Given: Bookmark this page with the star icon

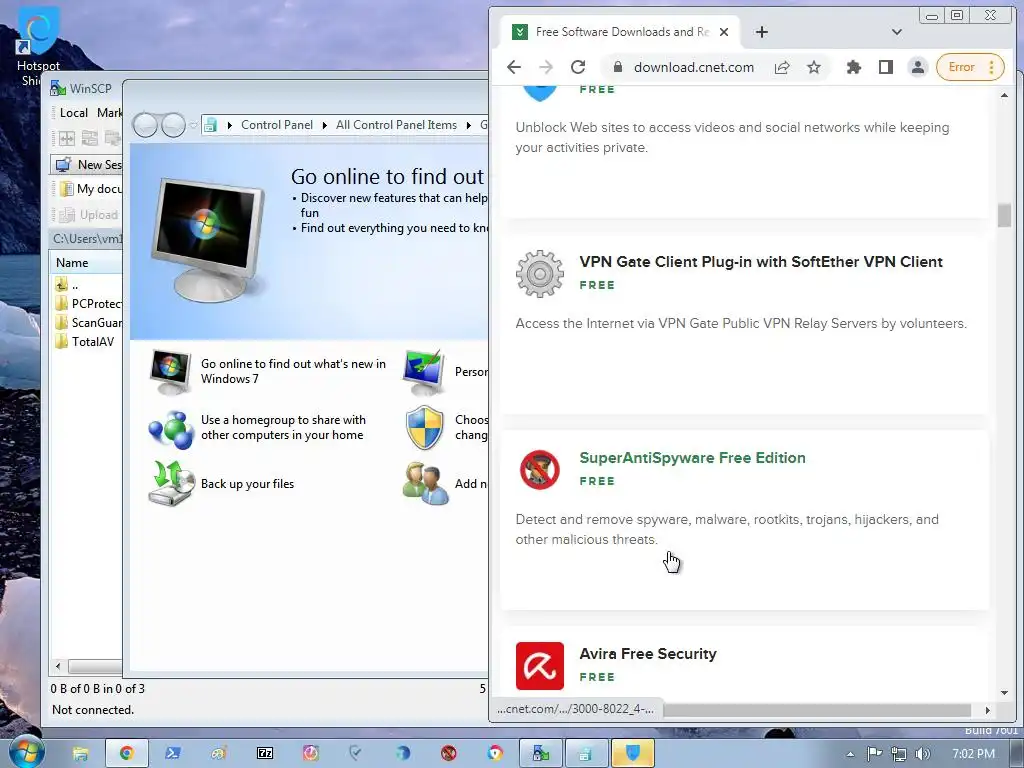Looking at the screenshot, I should point(814,67).
